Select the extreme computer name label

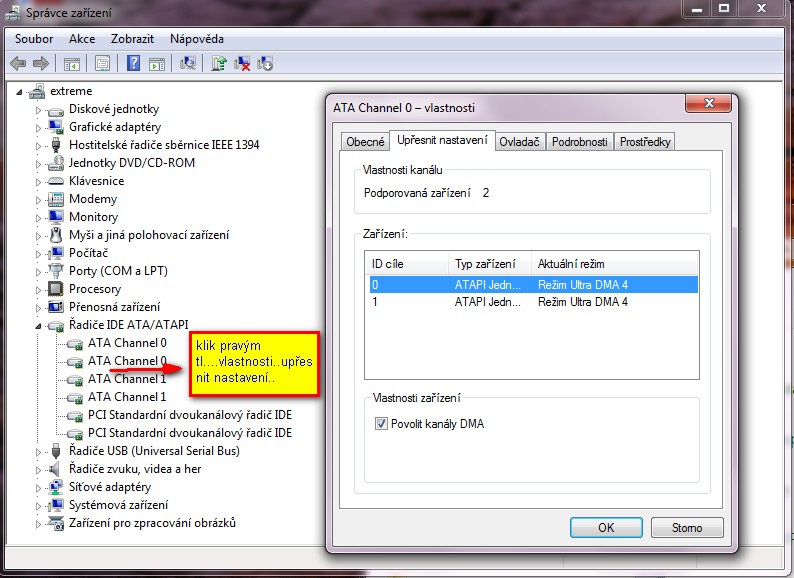71,91
